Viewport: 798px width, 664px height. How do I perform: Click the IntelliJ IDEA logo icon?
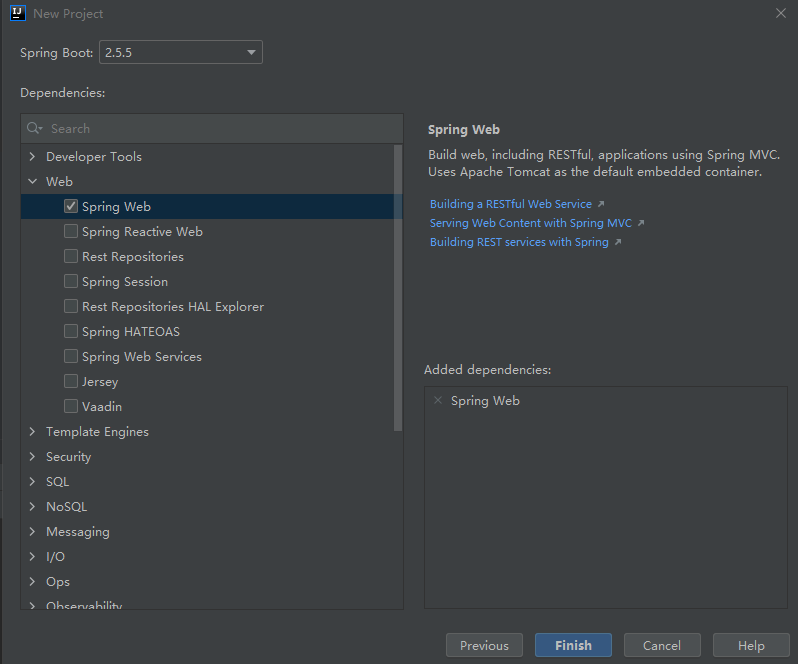(18, 13)
